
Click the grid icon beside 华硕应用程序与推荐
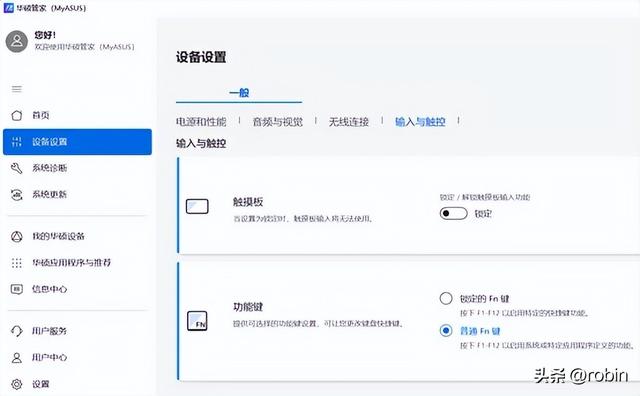(x=17, y=263)
